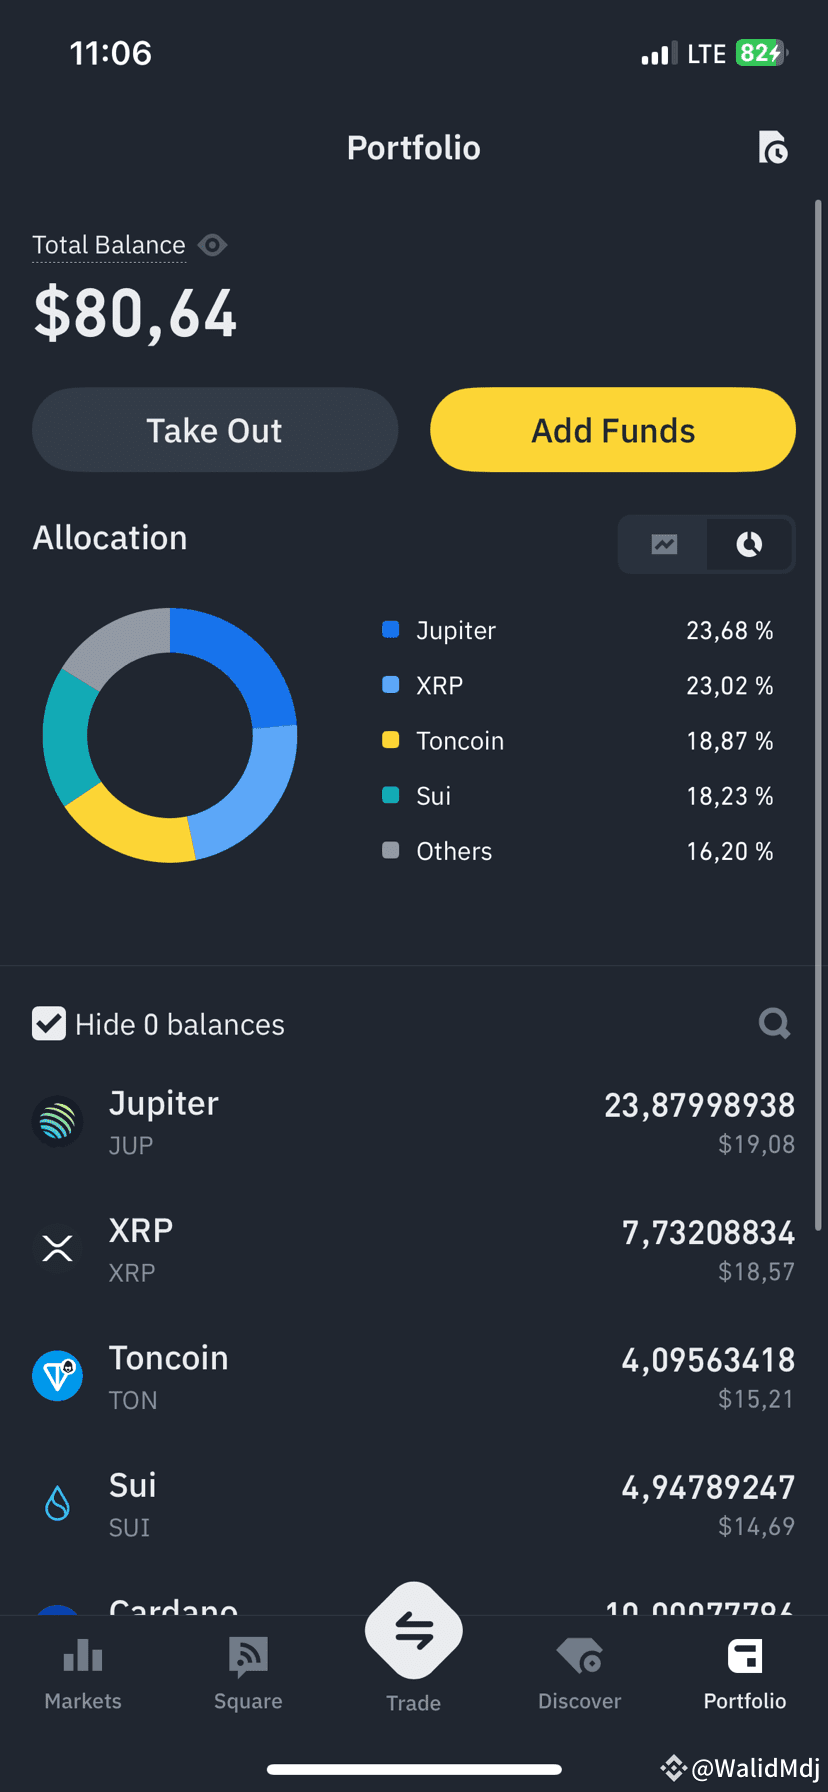
Task: Open asset search magnifier icon
Action: (x=774, y=1023)
